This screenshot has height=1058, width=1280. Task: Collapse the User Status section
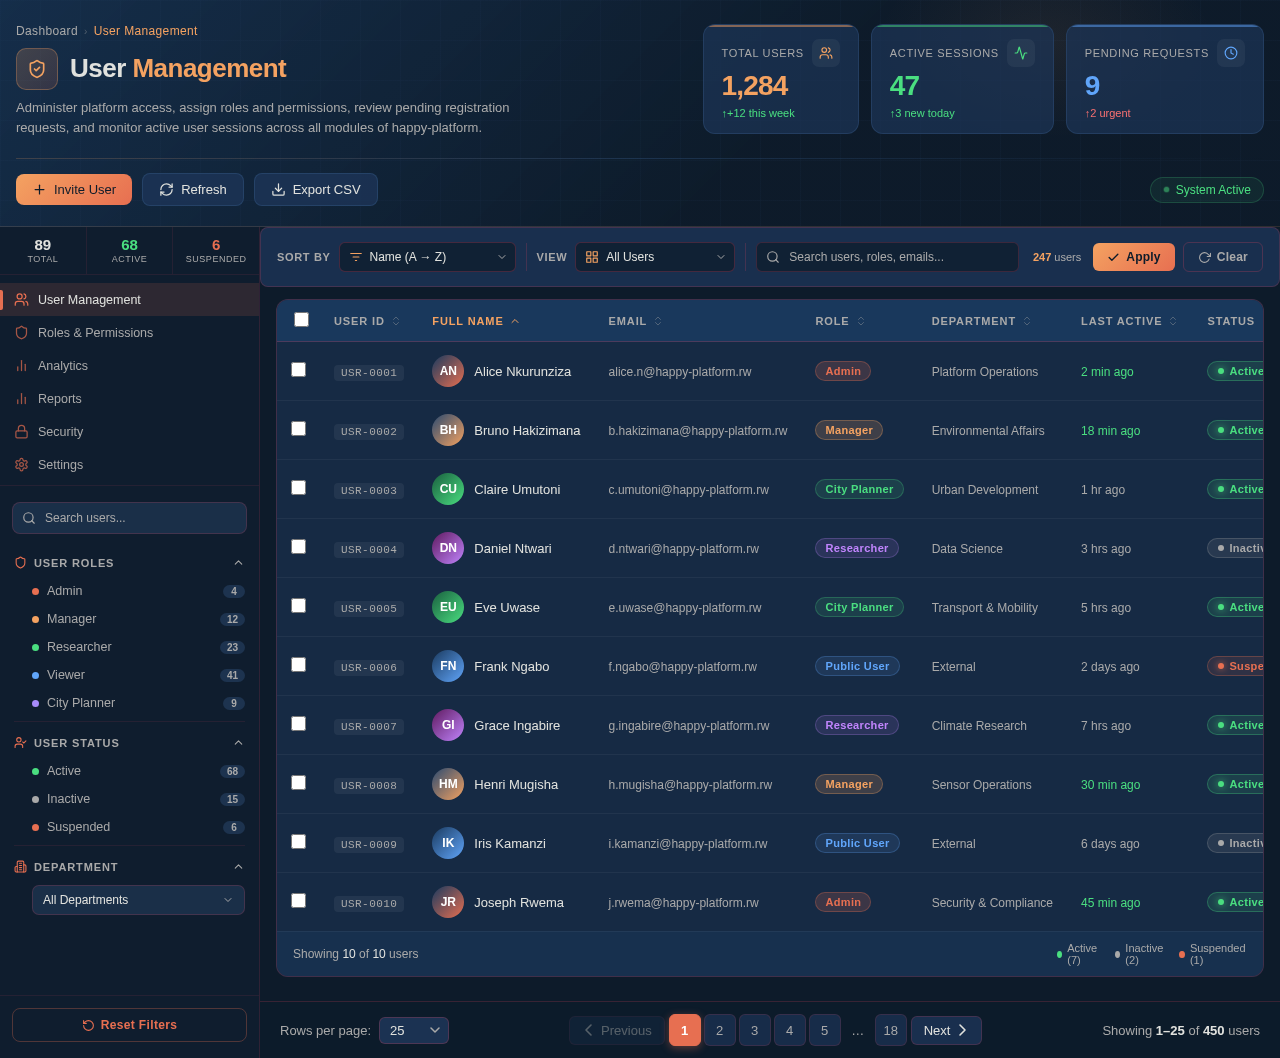pyautogui.click(x=238, y=743)
